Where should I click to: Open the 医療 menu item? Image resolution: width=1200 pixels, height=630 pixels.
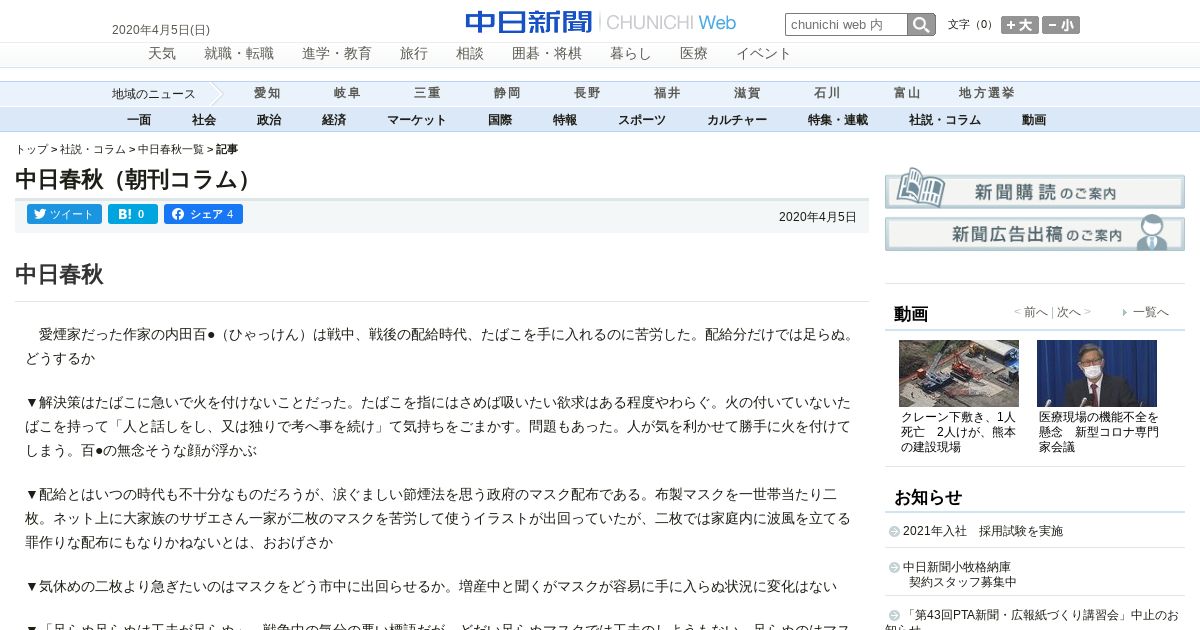pyautogui.click(x=694, y=54)
